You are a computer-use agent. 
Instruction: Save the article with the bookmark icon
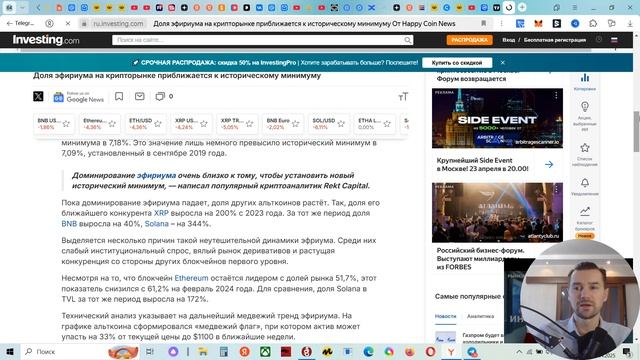(119, 96)
